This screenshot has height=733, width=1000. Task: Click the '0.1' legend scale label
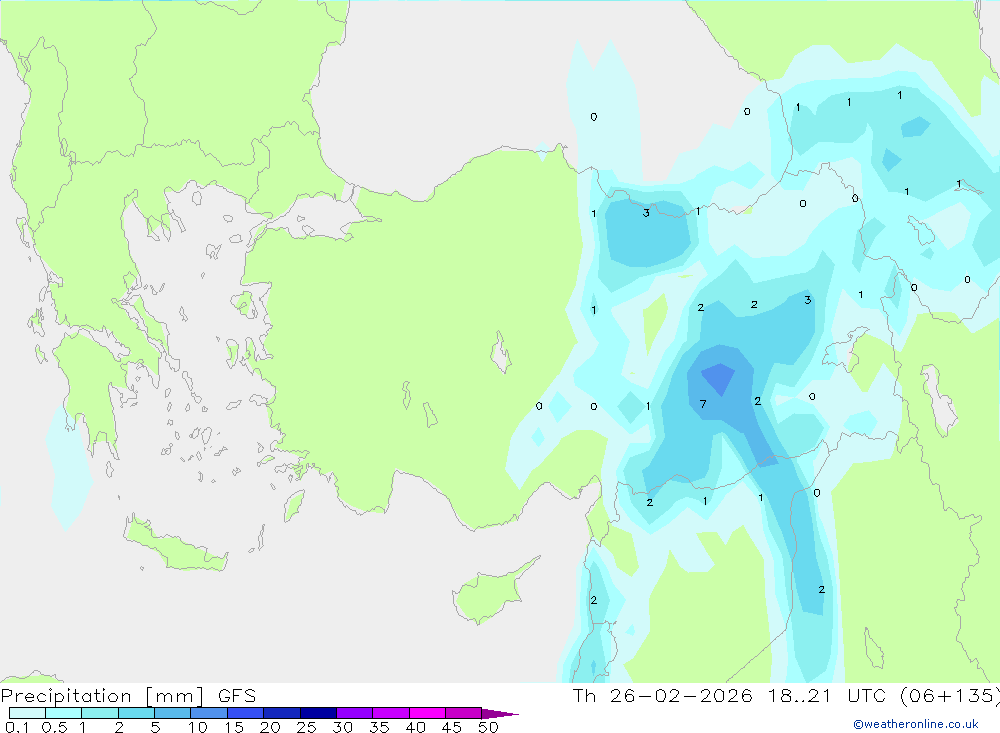(17, 727)
